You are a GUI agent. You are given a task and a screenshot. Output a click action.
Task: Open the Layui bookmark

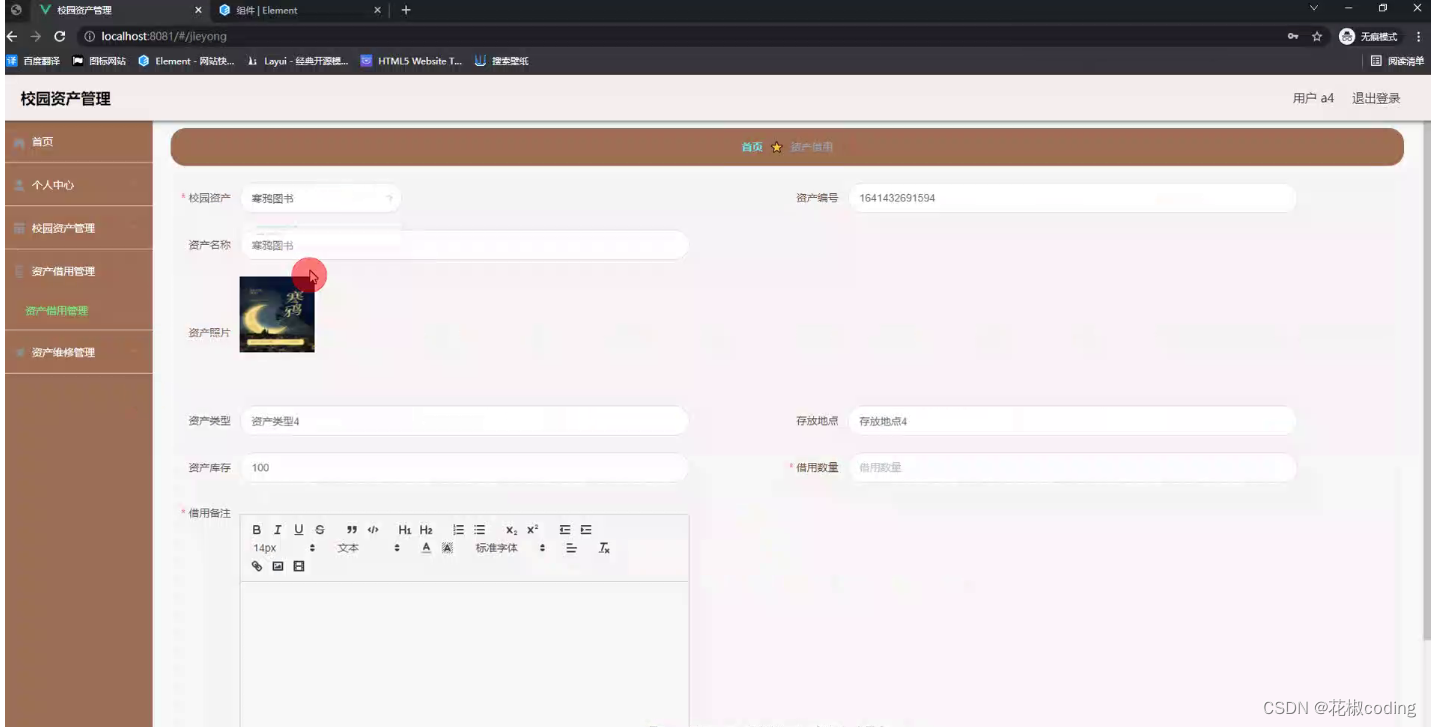click(298, 61)
